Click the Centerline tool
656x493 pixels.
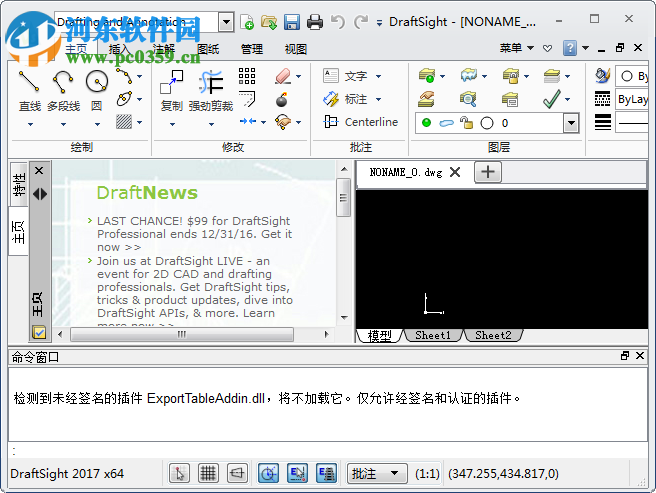point(360,122)
